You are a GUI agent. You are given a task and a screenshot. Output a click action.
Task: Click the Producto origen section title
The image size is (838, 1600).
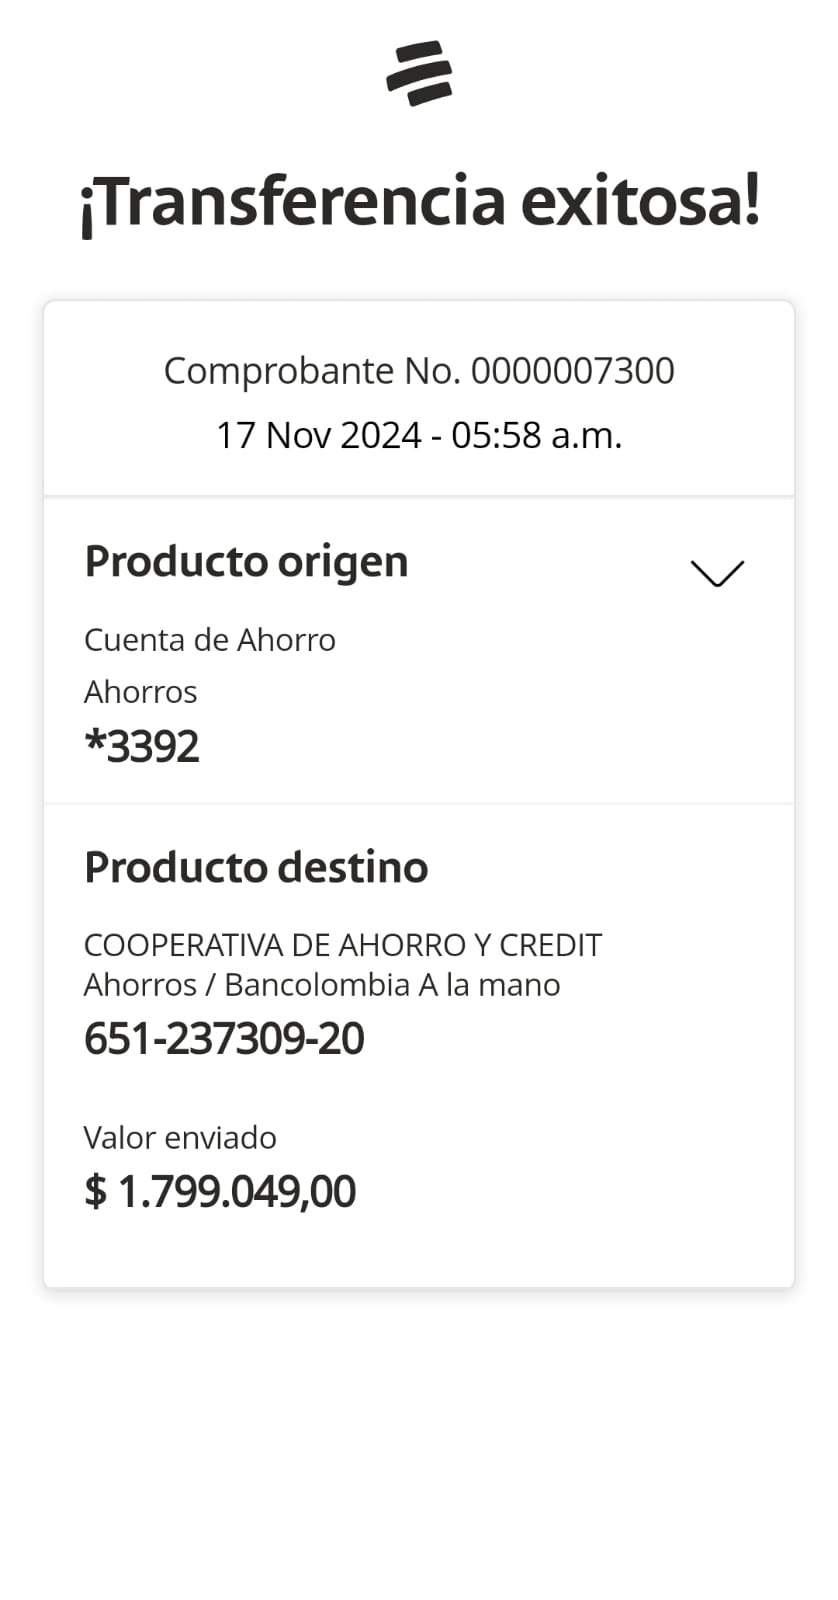(x=246, y=561)
